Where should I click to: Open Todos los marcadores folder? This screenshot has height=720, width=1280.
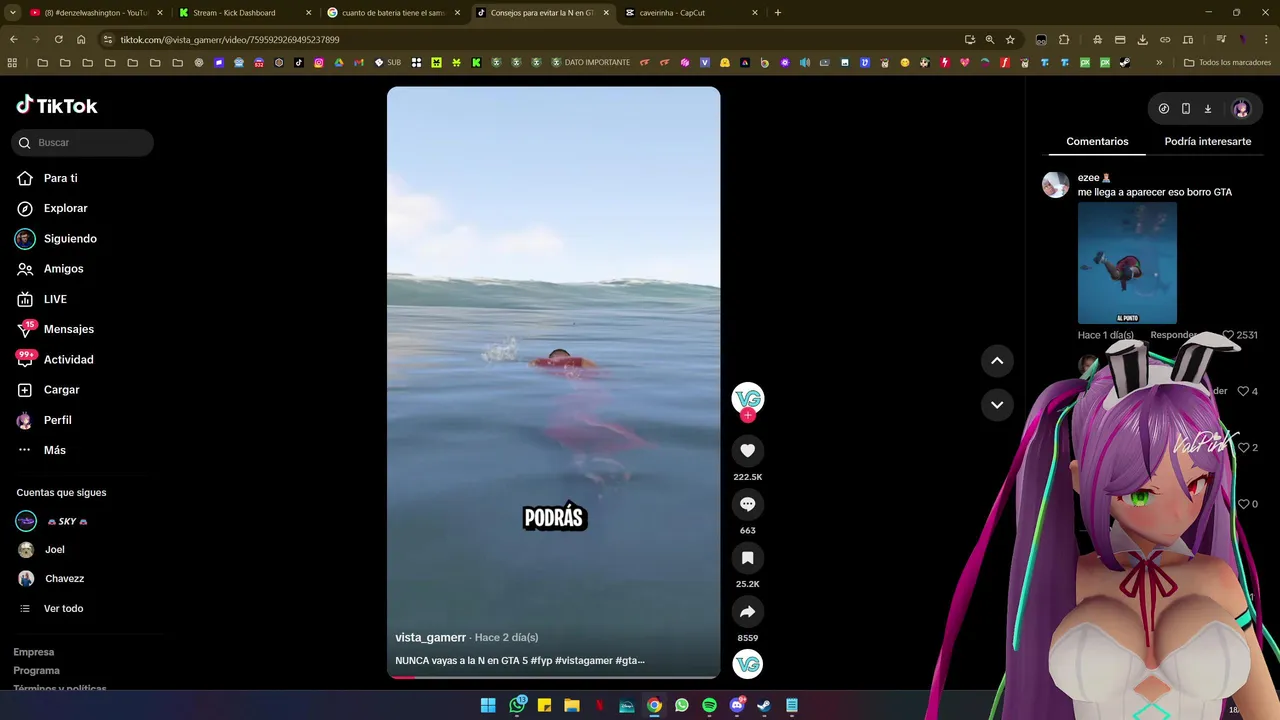[x=1227, y=62]
